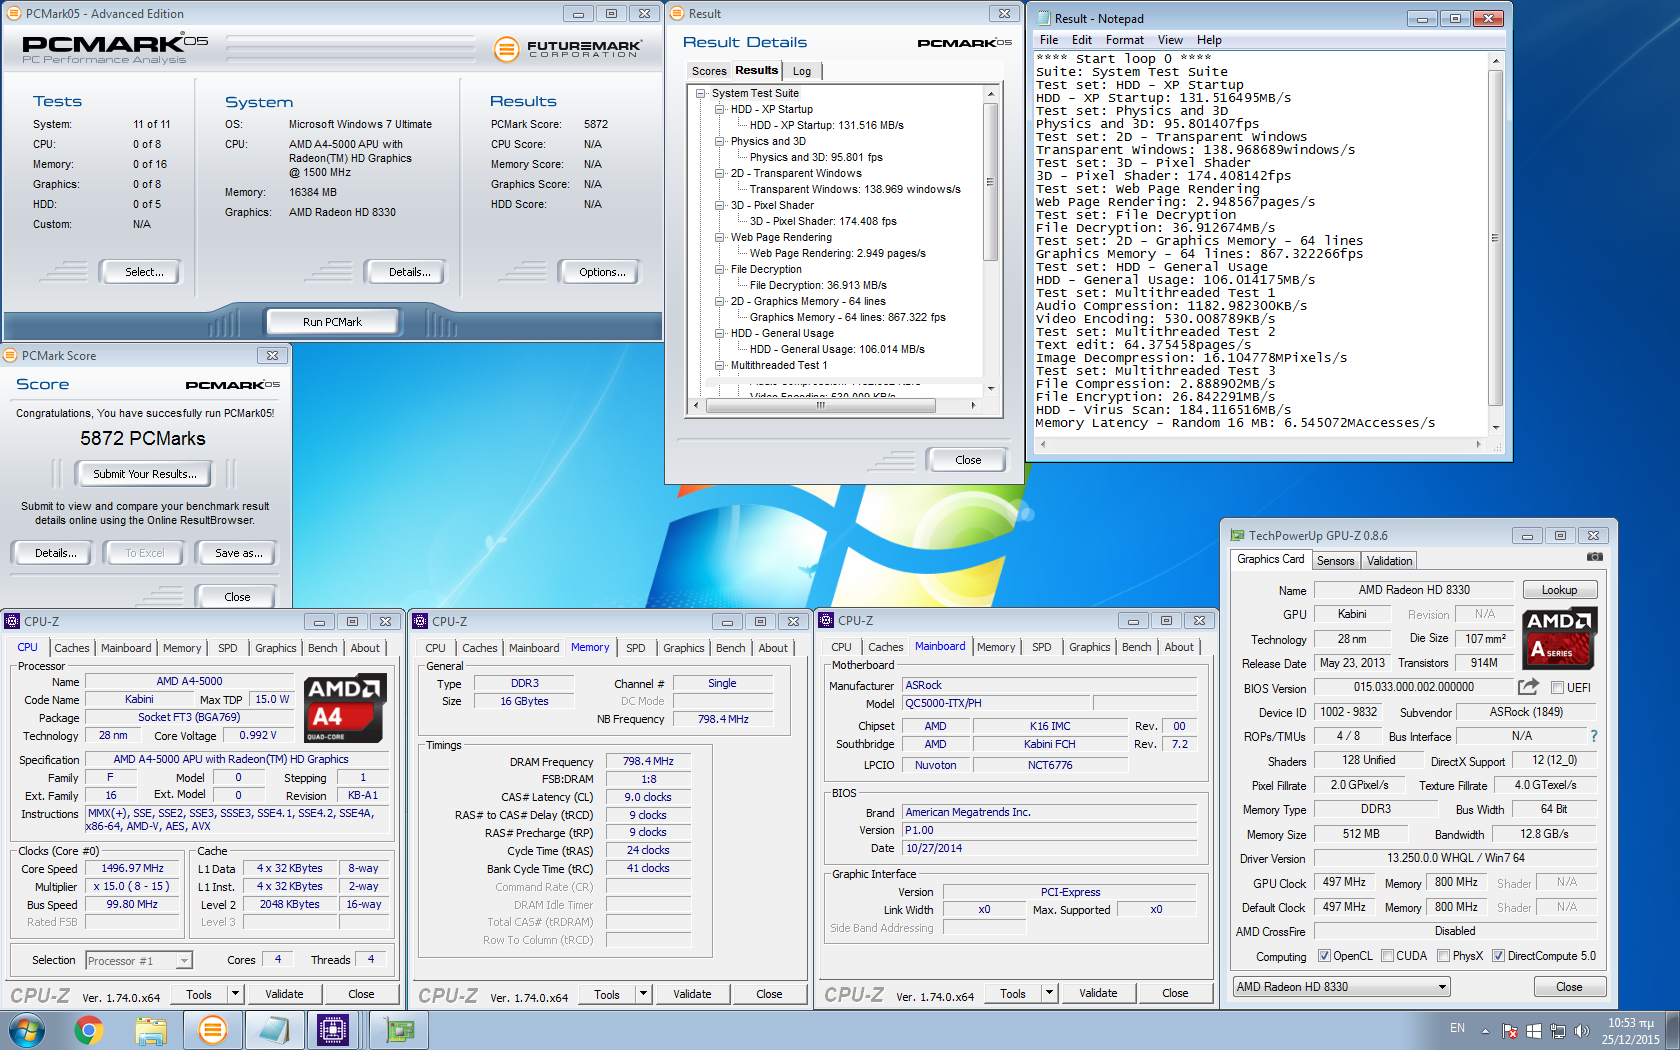Open the SPD tab in Memory CPU-Z window

coord(636,648)
